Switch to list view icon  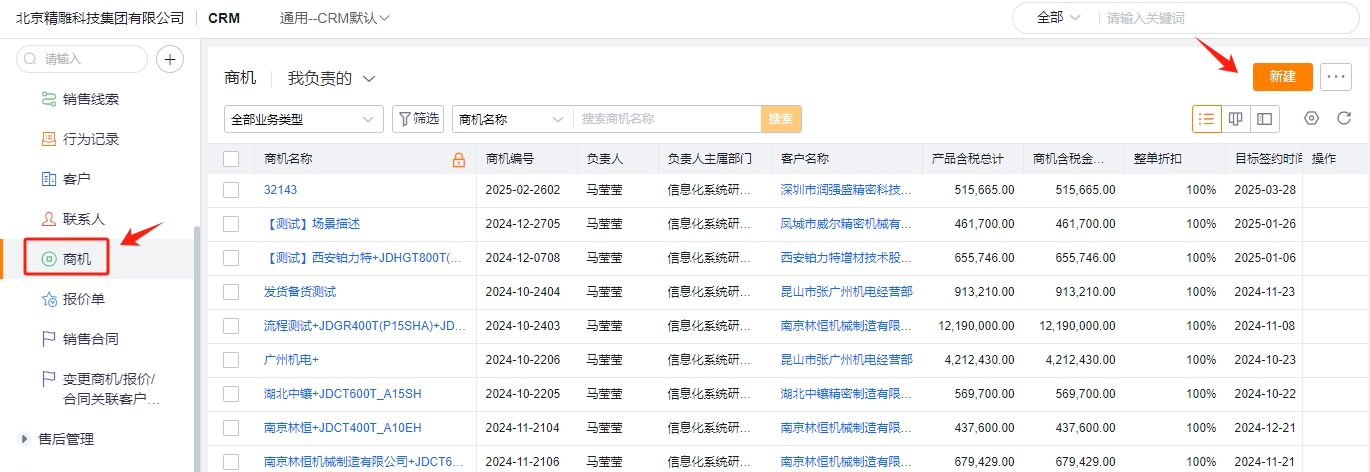(x=1207, y=119)
